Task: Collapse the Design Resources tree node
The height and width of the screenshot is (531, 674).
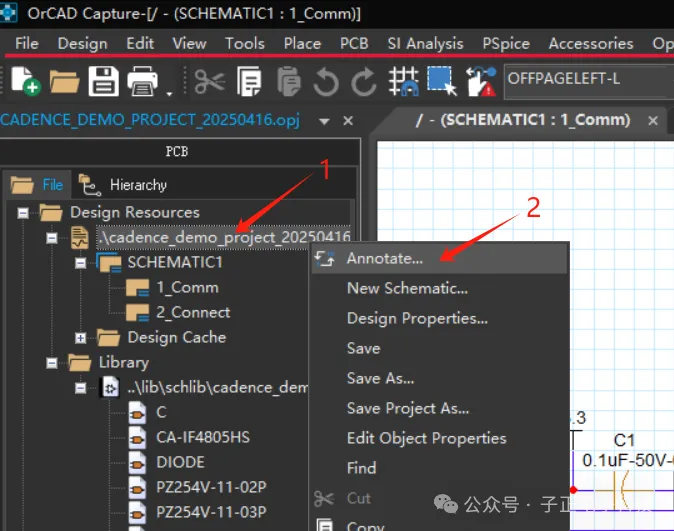Action: [23, 212]
